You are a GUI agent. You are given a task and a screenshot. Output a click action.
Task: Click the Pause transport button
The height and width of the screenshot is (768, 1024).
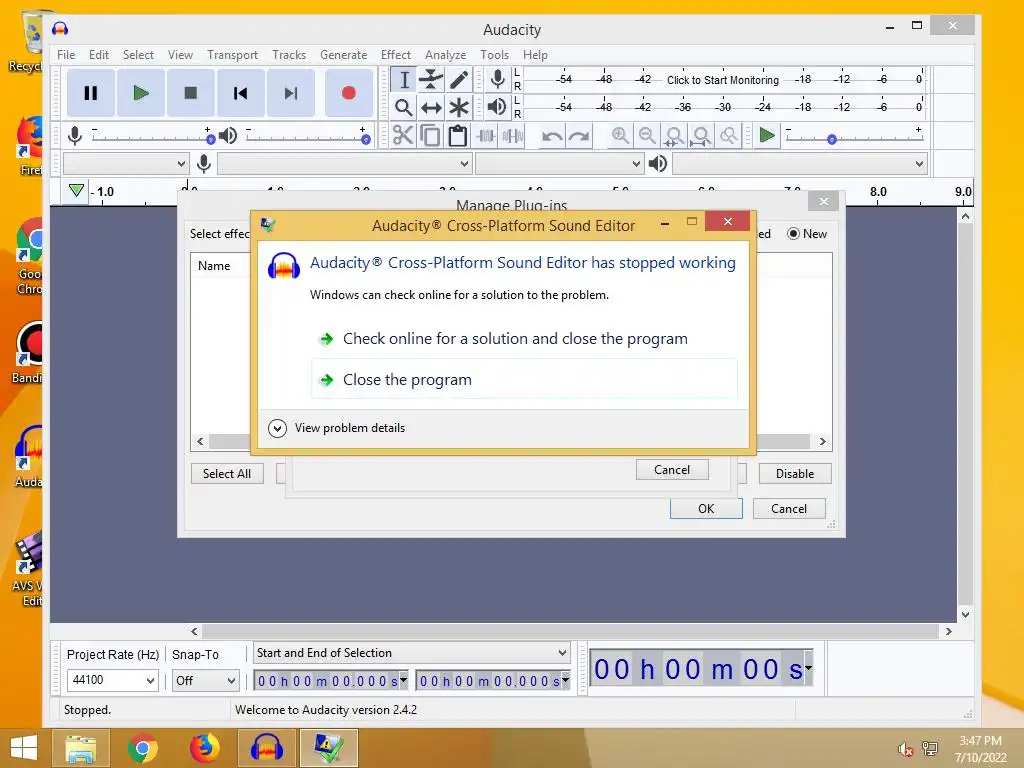pos(91,93)
